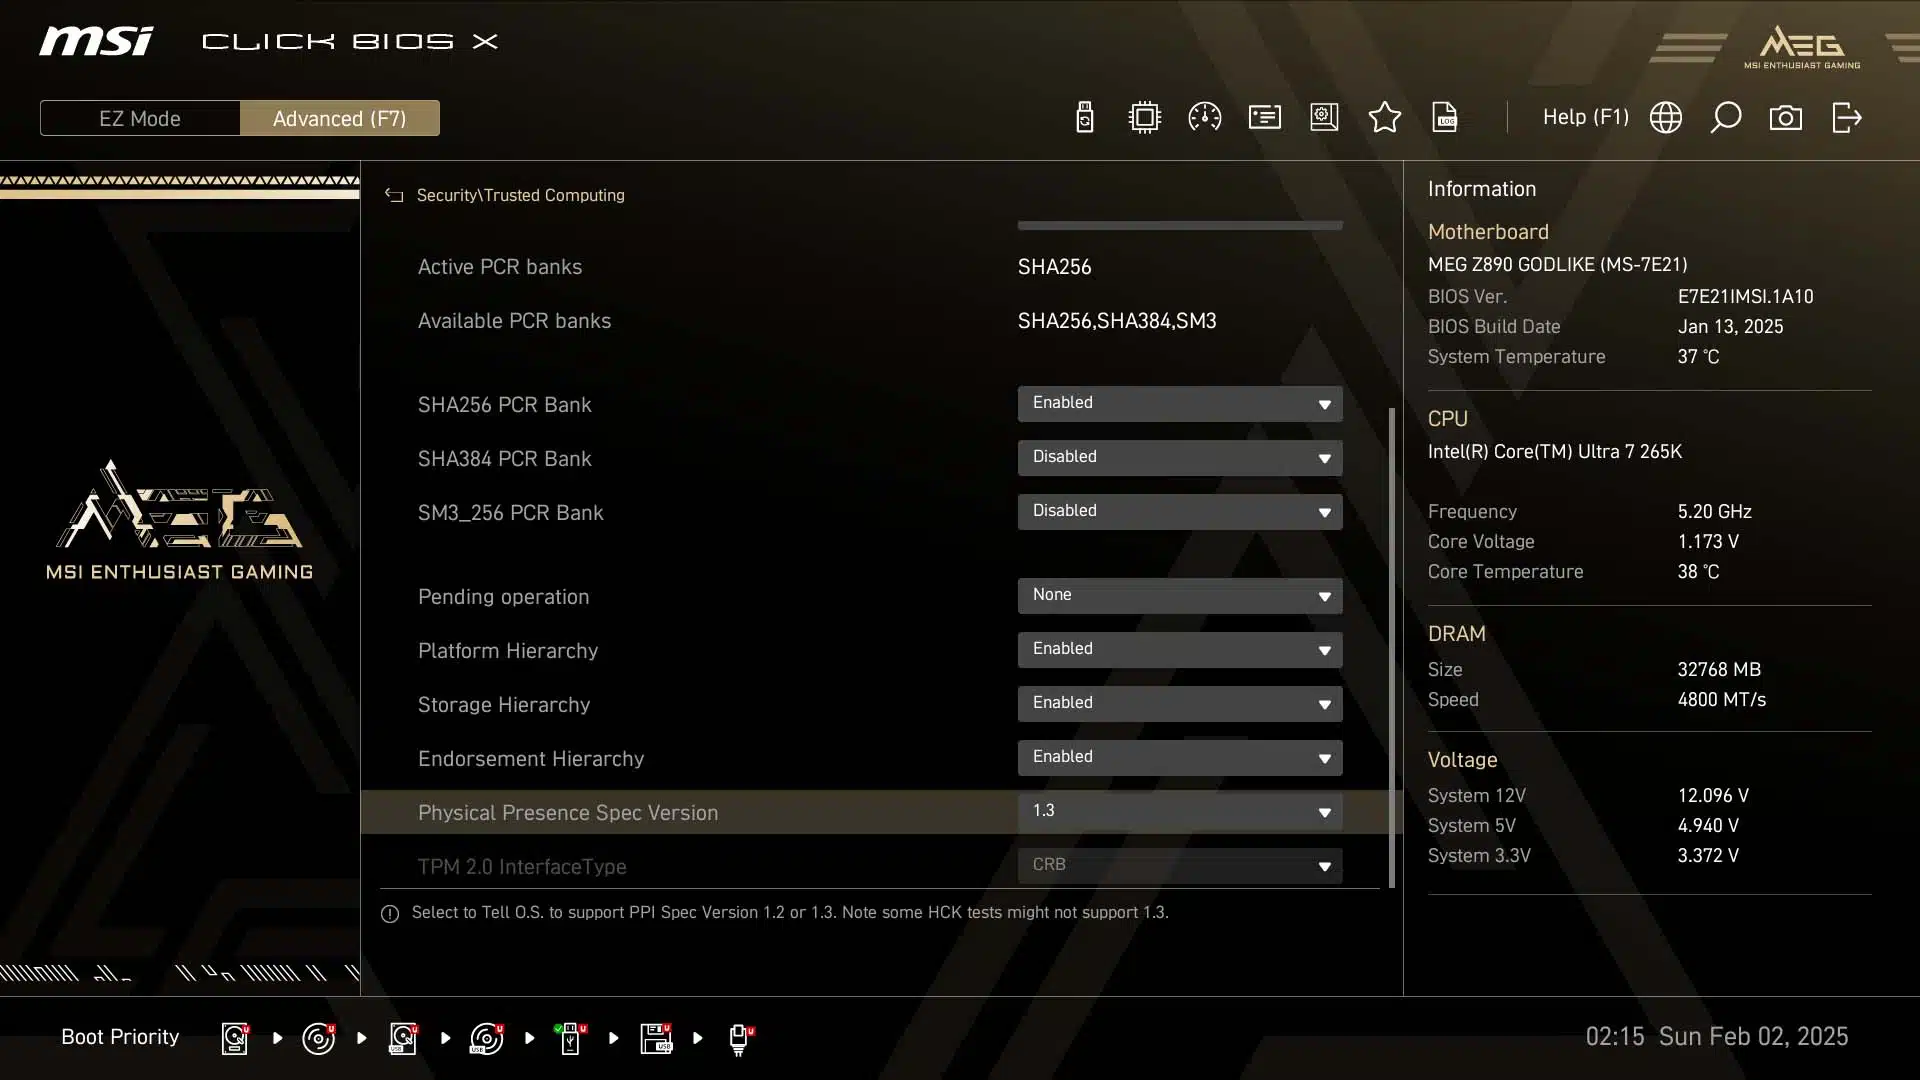This screenshot has height=1080, width=1920.
Task: Click the MSI logo top left
Action: pyautogui.click(x=96, y=41)
